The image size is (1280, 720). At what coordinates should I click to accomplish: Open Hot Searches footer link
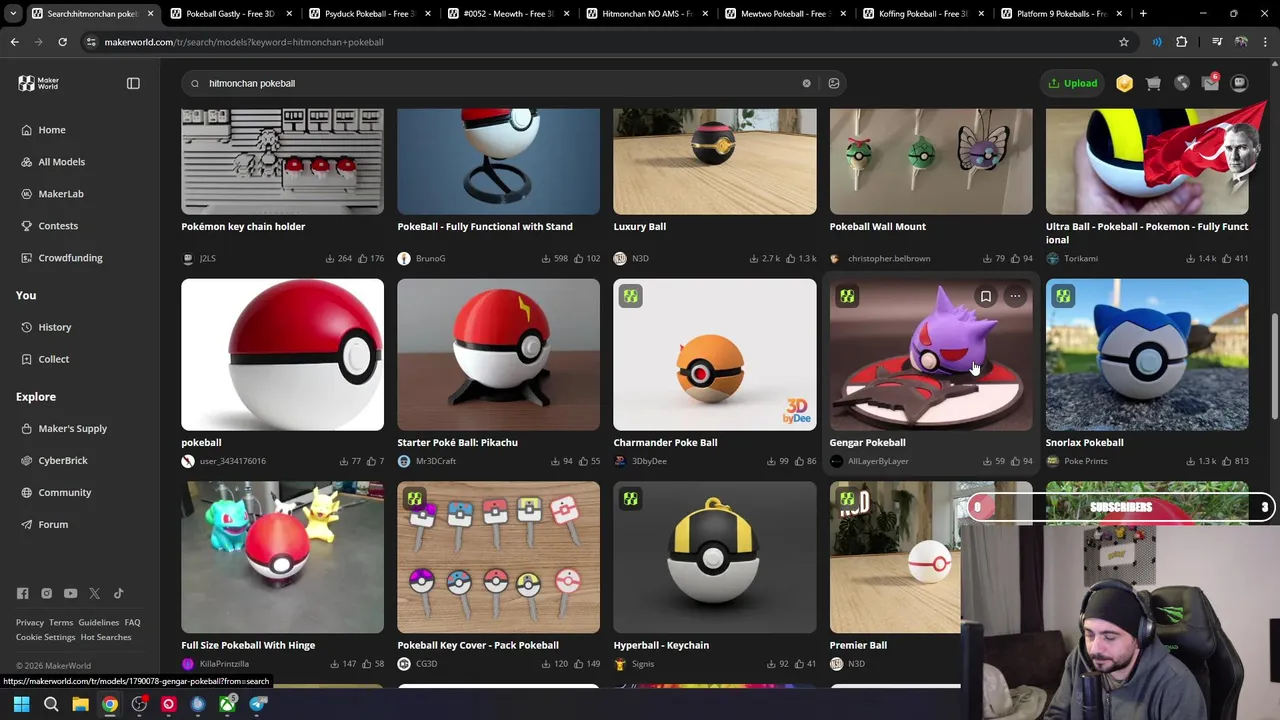(x=106, y=637)
